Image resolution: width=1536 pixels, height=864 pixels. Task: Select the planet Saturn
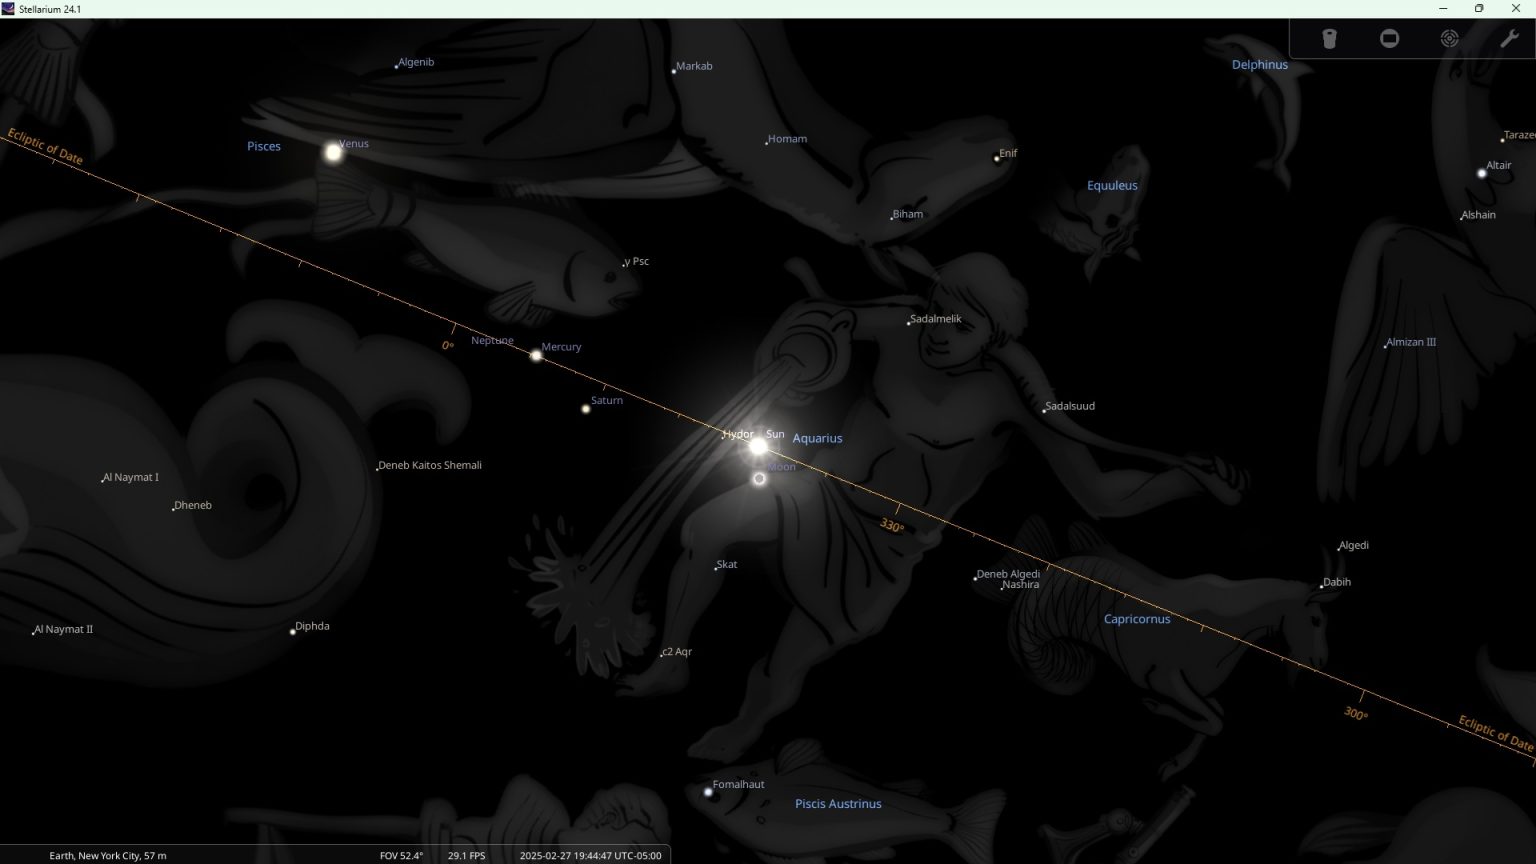click(585, 408)
